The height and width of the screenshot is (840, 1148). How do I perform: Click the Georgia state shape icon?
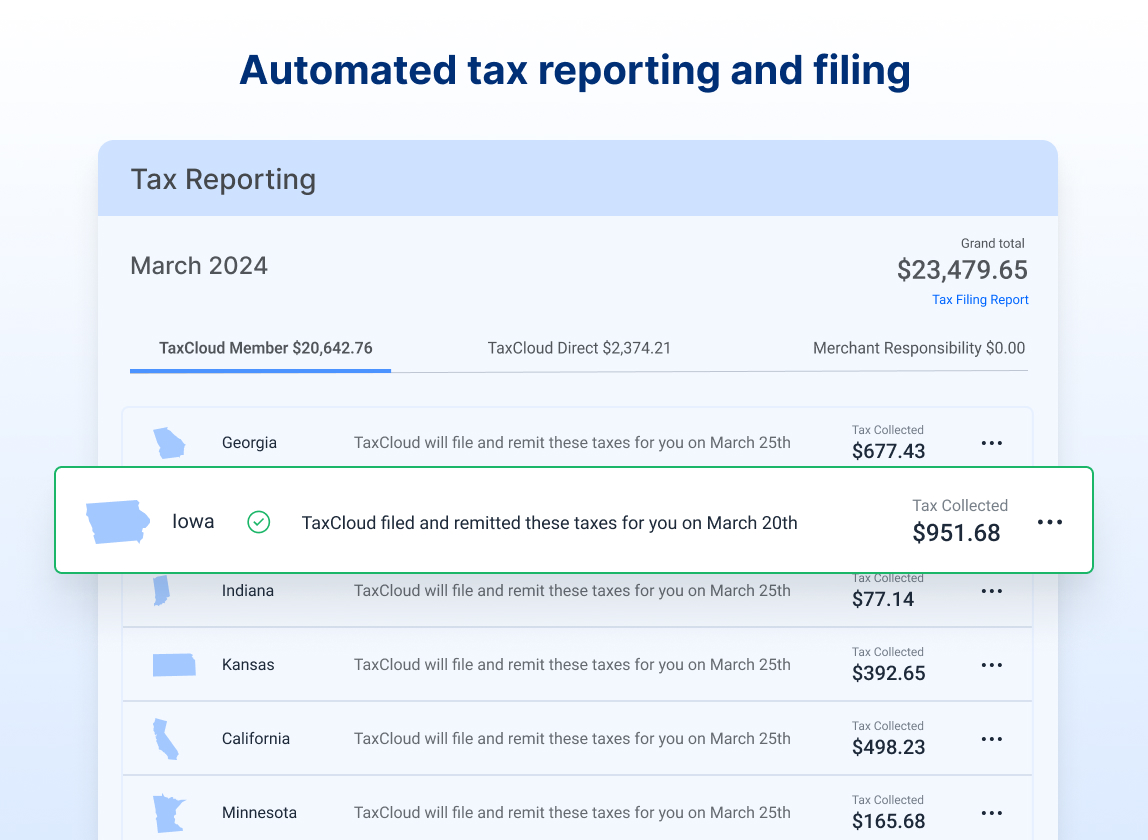click(x=169, y=443)
